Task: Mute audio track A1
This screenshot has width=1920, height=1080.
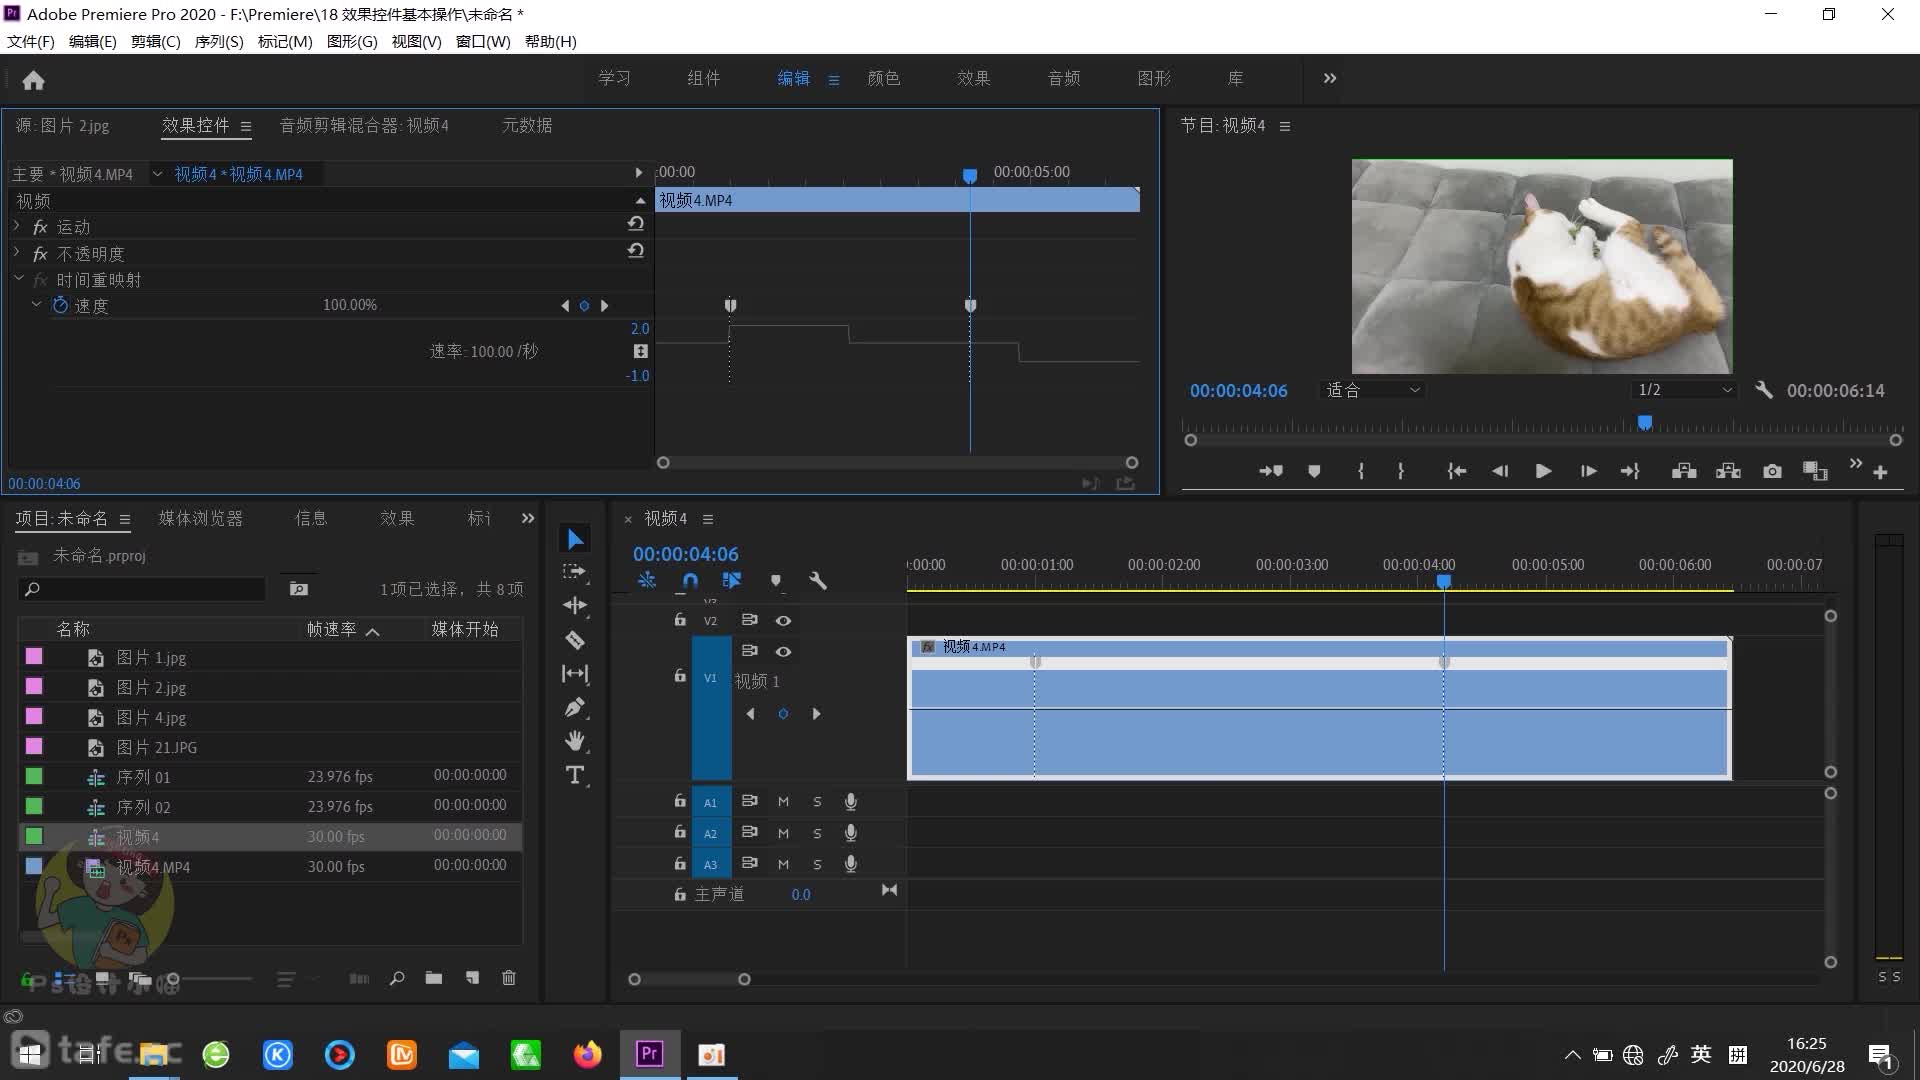Action: [783, 802]
